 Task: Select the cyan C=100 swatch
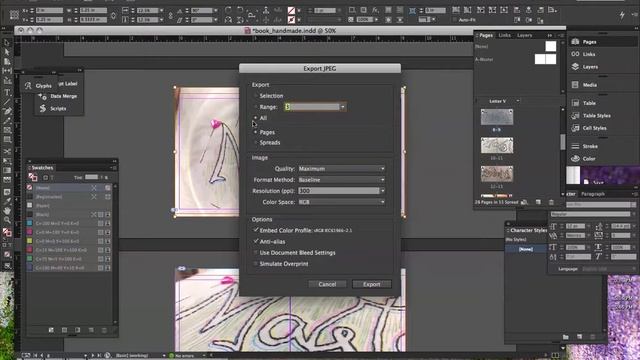pyautogui.click(x=69, y=223)
